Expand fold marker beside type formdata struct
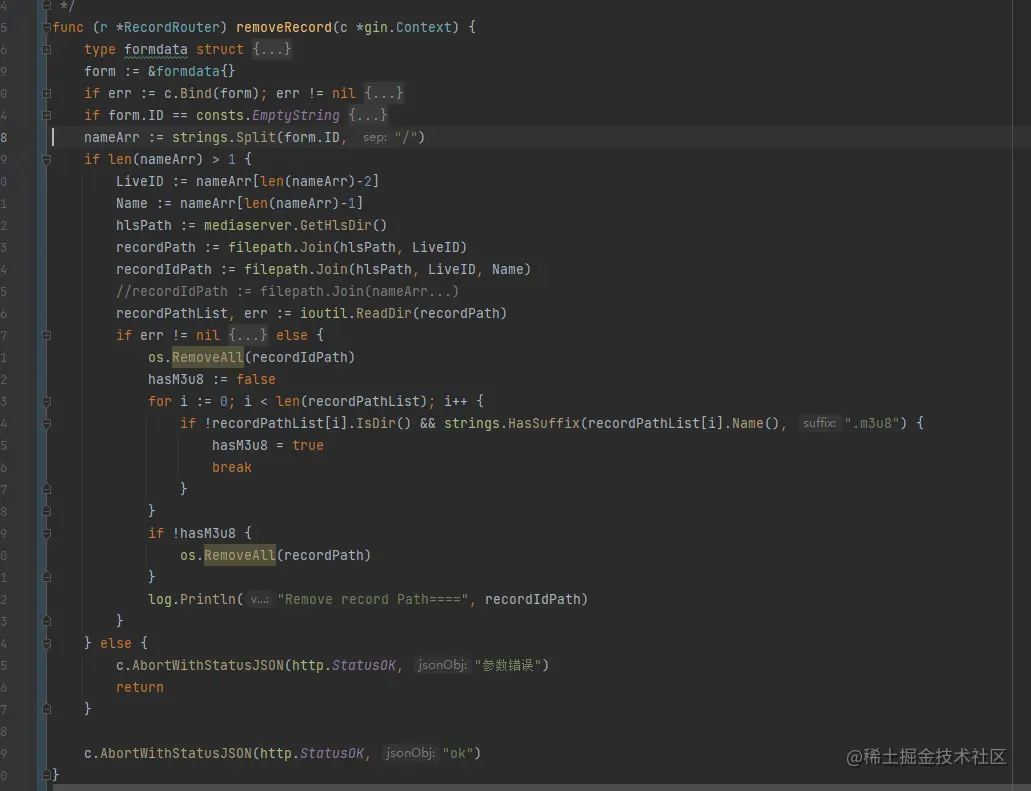Image resolution: width=1031 pixels, height=791 pixels. (x=47, y=49)
